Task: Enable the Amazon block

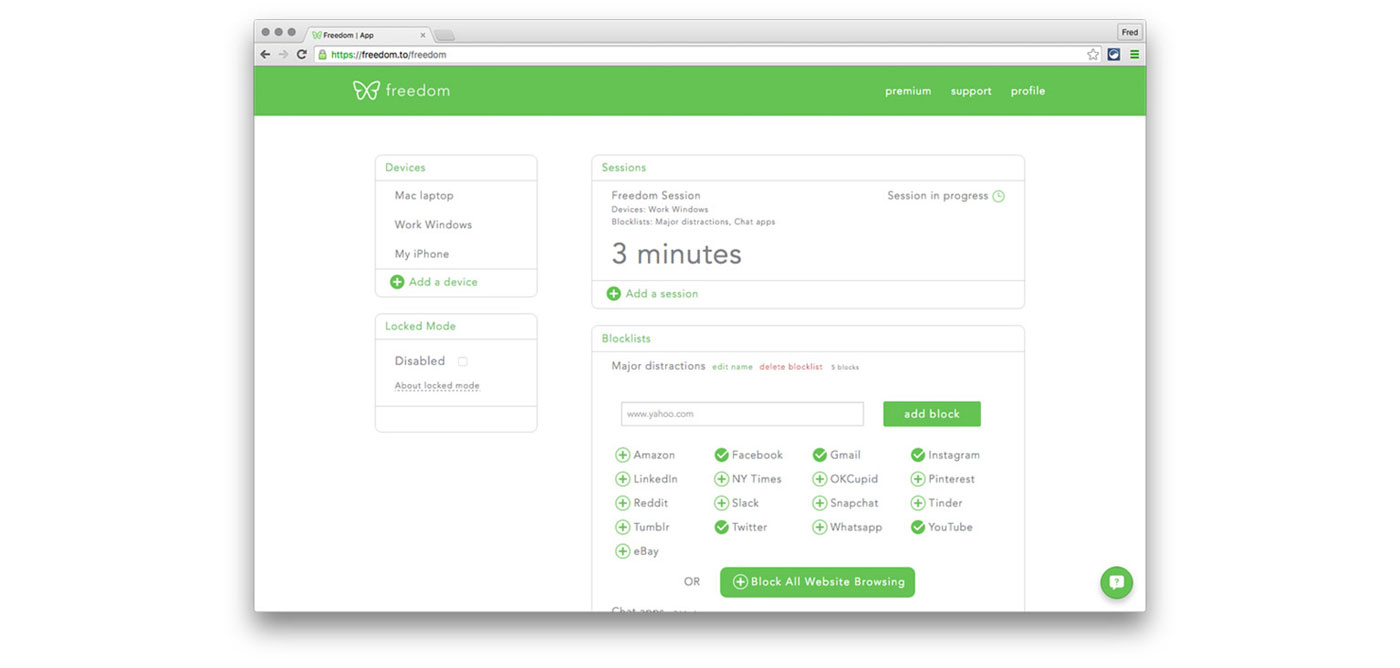Action: coord(621,454)
